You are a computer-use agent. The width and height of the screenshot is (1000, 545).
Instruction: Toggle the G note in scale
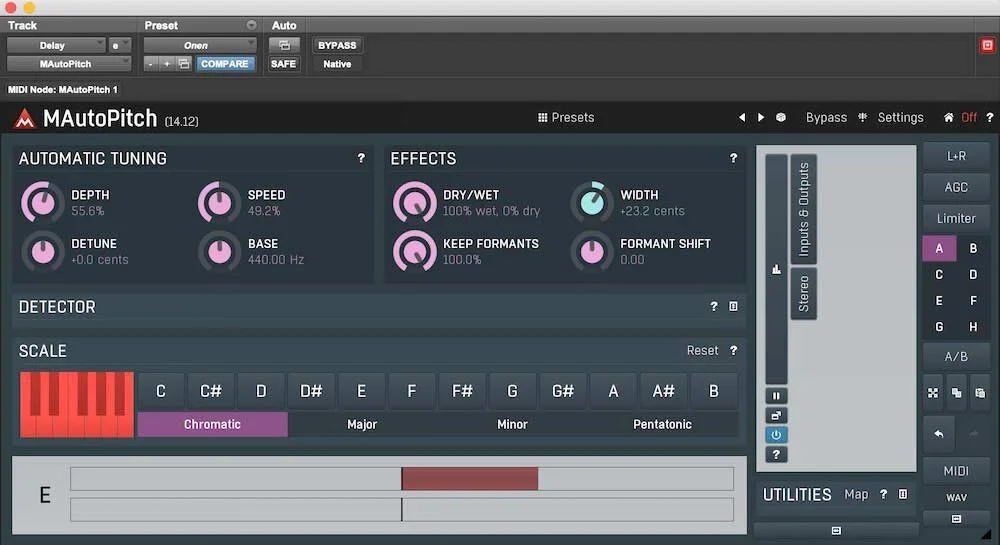tap(512, 391)
